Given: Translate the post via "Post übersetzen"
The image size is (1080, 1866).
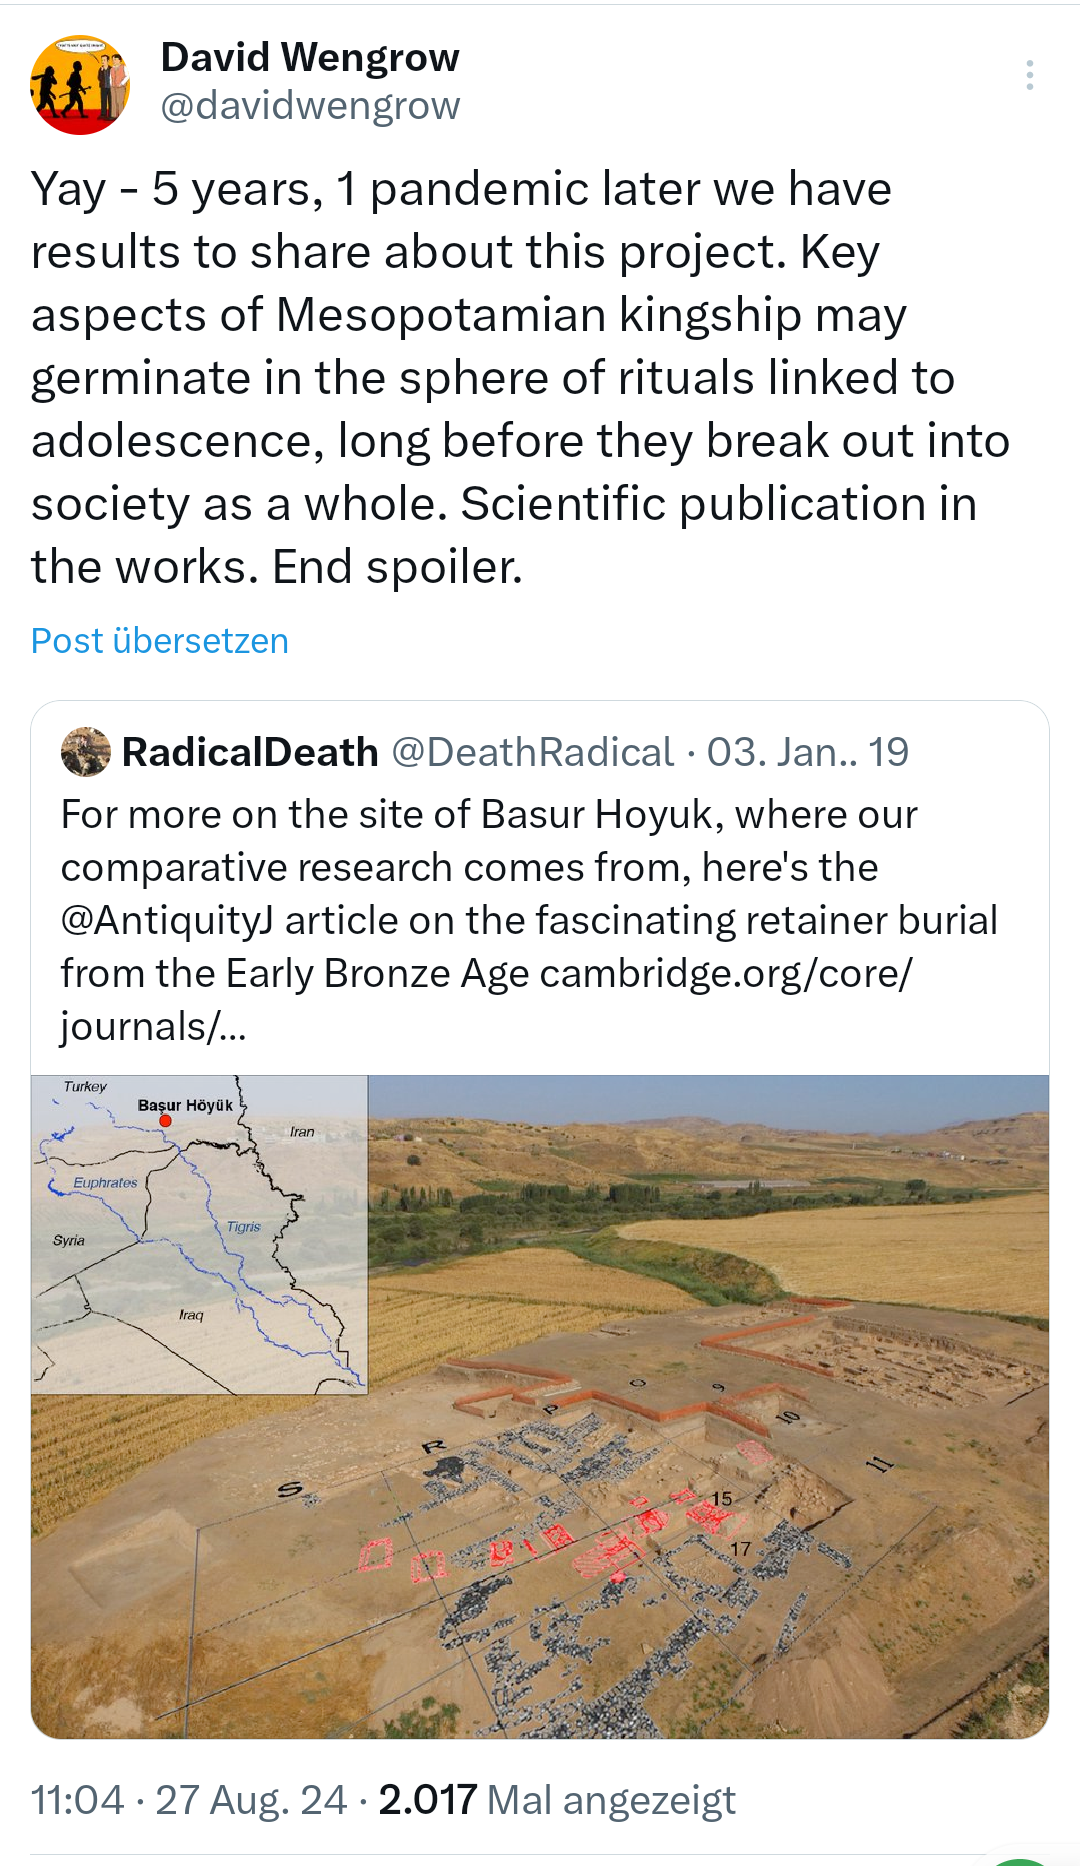Looking at the screenshot, I should [x=160, y=641].
